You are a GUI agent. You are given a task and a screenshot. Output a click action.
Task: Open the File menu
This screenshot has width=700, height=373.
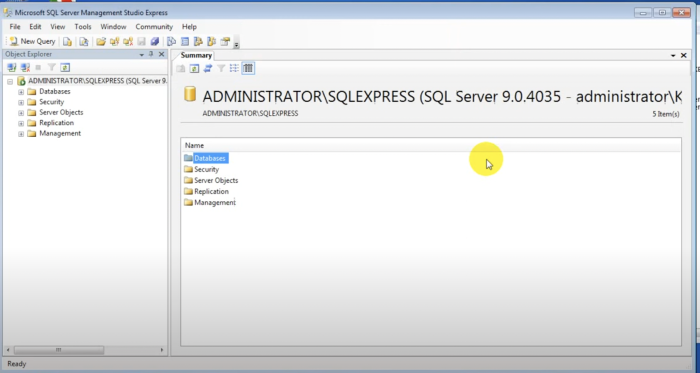tap(15, 27)
